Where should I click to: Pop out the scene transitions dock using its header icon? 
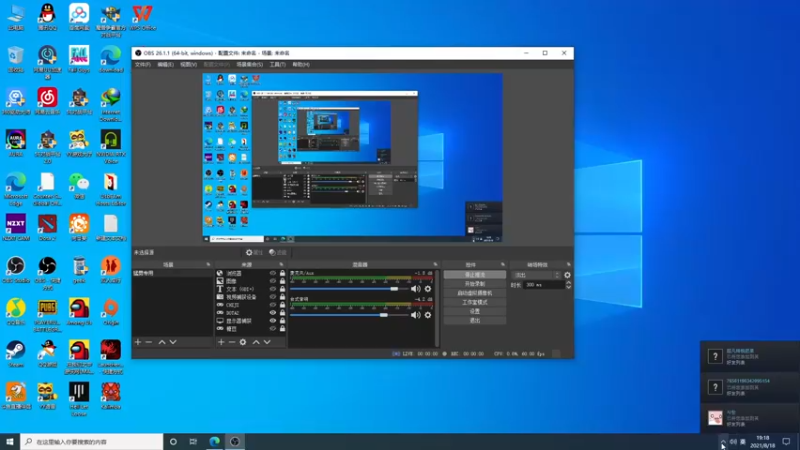point(568,265)
